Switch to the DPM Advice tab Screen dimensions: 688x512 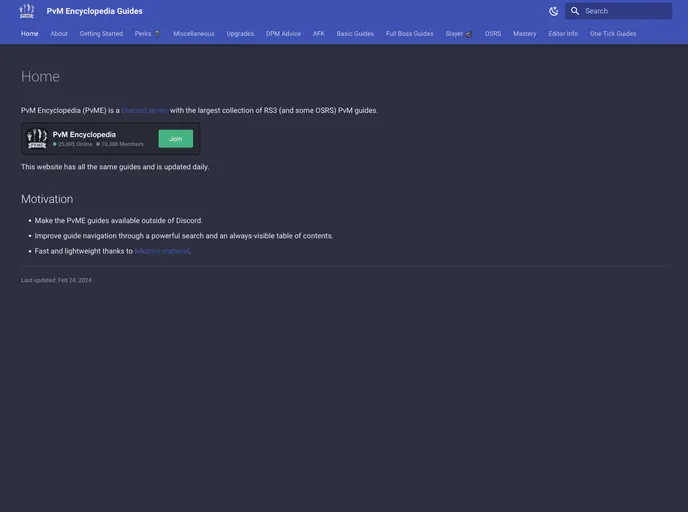[283, 34]
